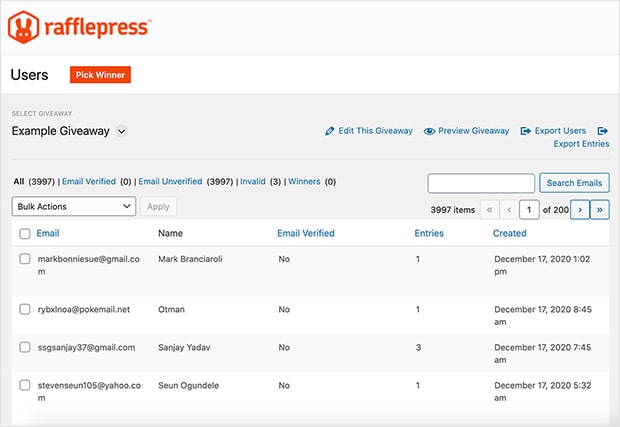Expand the Example Giveaway selector chevron
This screenshot has width=620, height=427.
pyautogui.click(x=122, y=131)
